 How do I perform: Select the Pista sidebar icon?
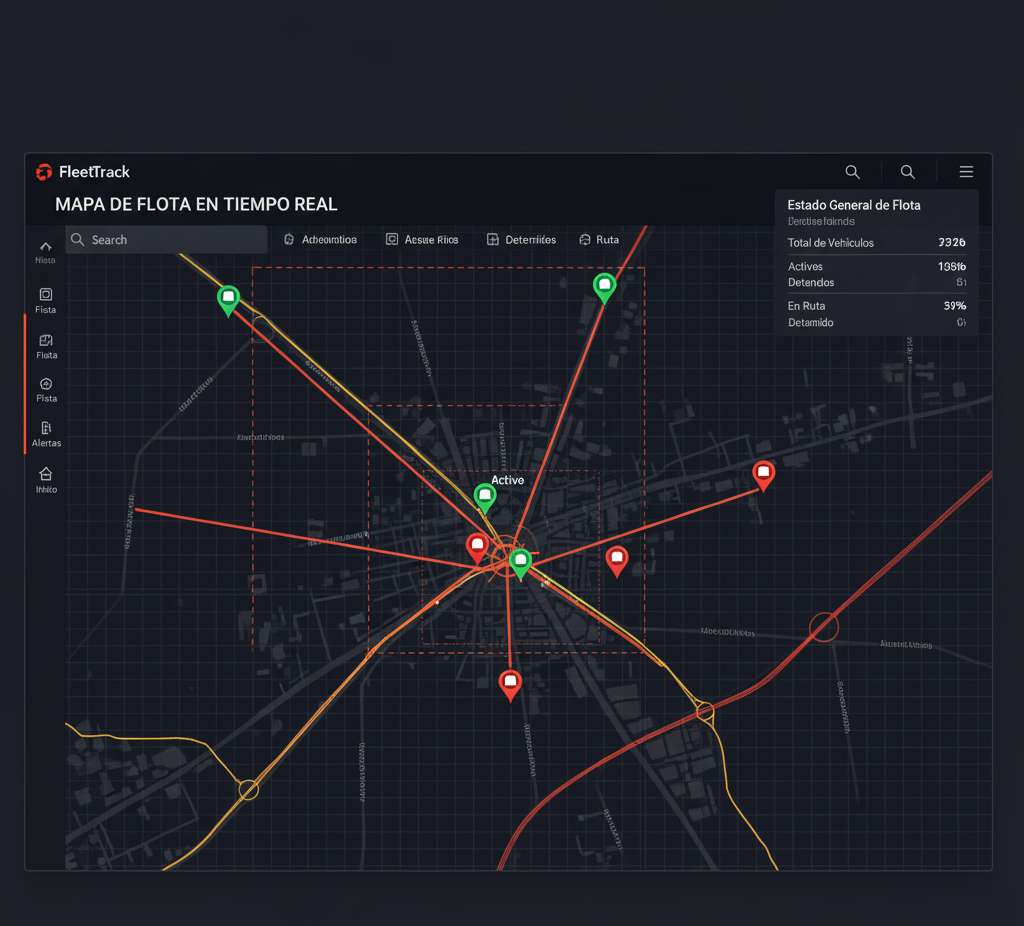click(x=46, y=384)
